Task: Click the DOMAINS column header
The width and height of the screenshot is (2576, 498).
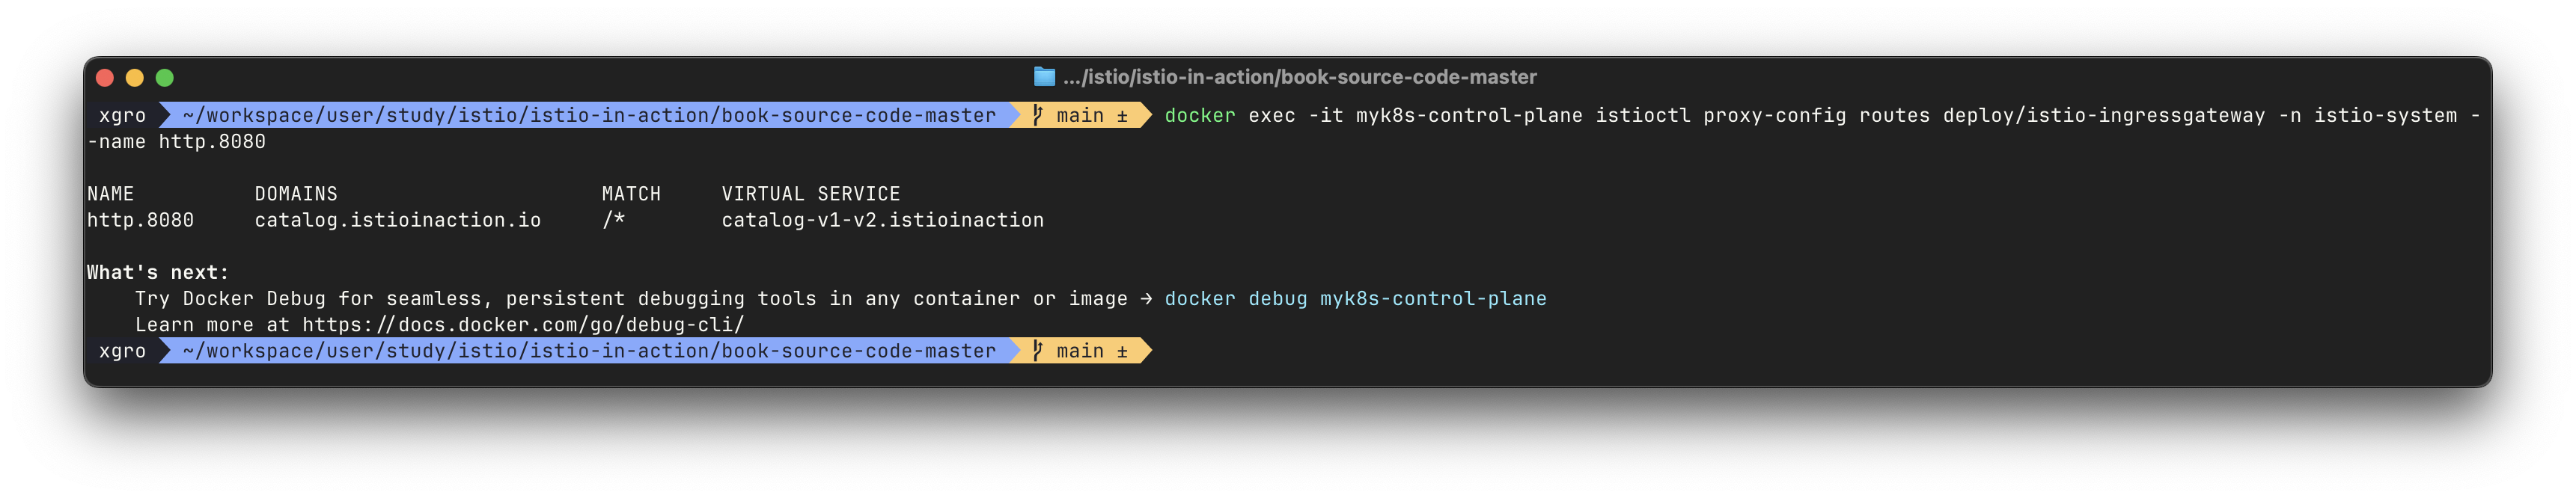Action: click(296, 194)
